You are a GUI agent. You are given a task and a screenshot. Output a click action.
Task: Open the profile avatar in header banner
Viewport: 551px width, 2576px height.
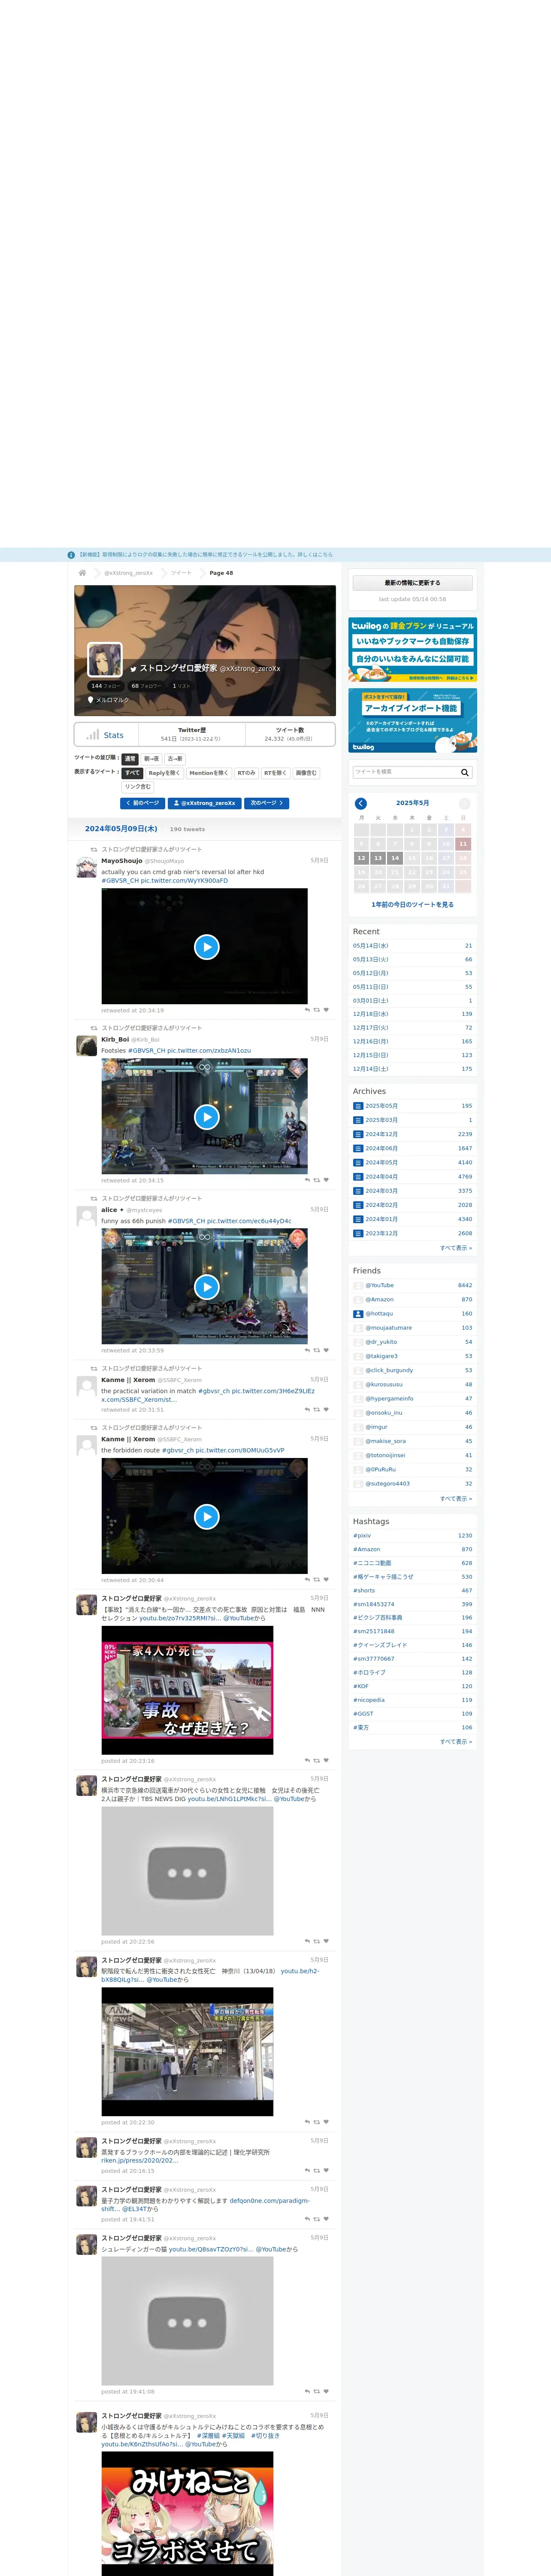pos(105,660)
